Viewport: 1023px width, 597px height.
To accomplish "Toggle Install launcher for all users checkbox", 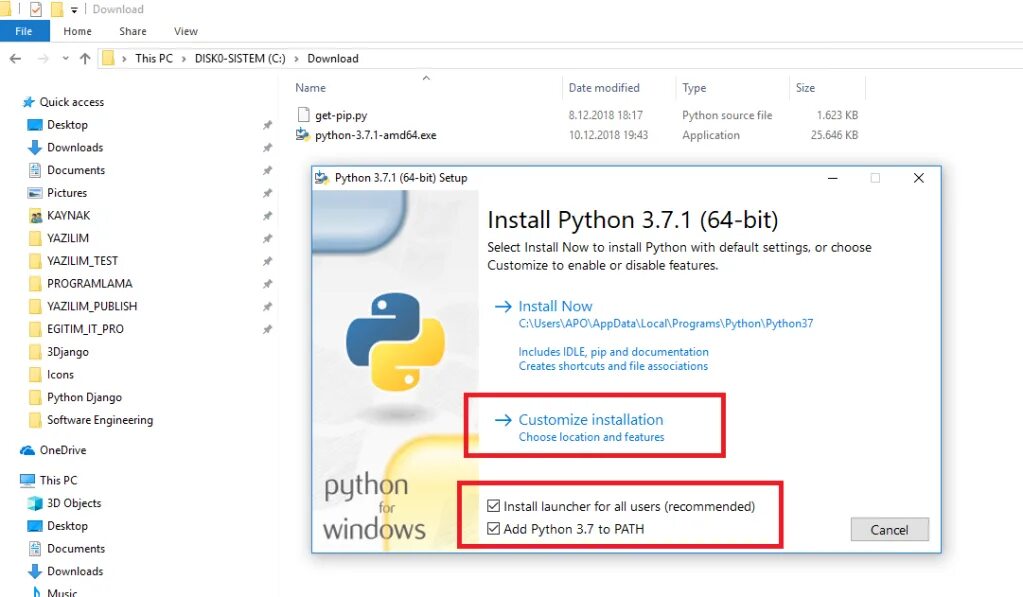I will [494, 507].
